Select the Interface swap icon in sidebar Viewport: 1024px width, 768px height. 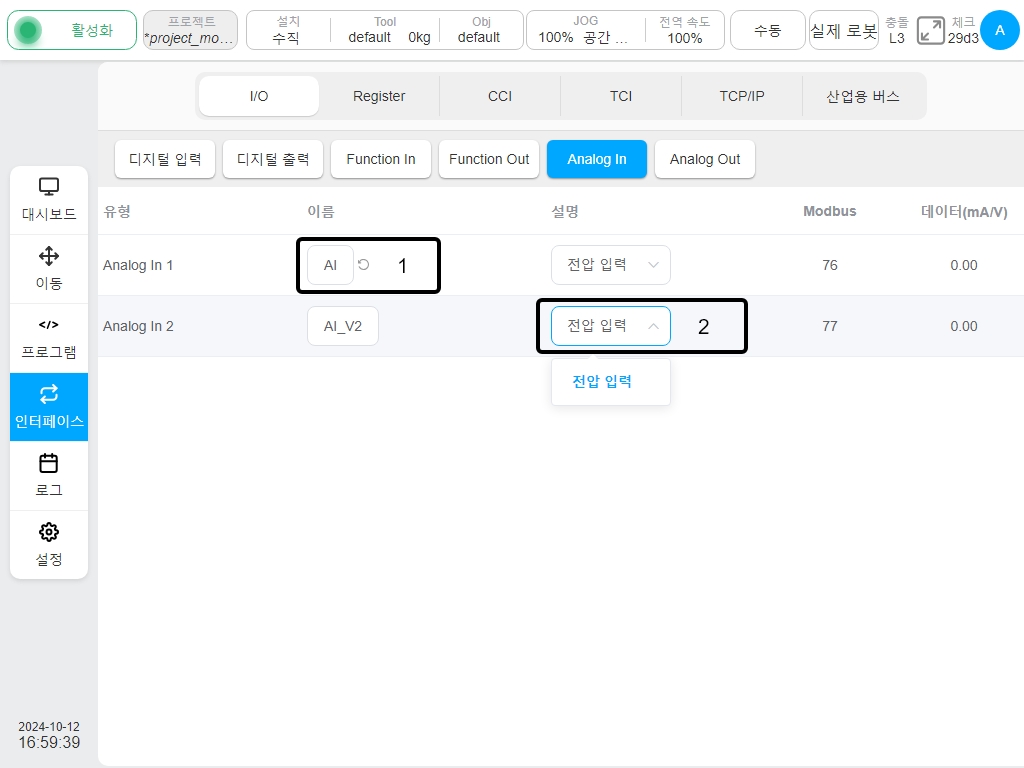tap(49, 394)
